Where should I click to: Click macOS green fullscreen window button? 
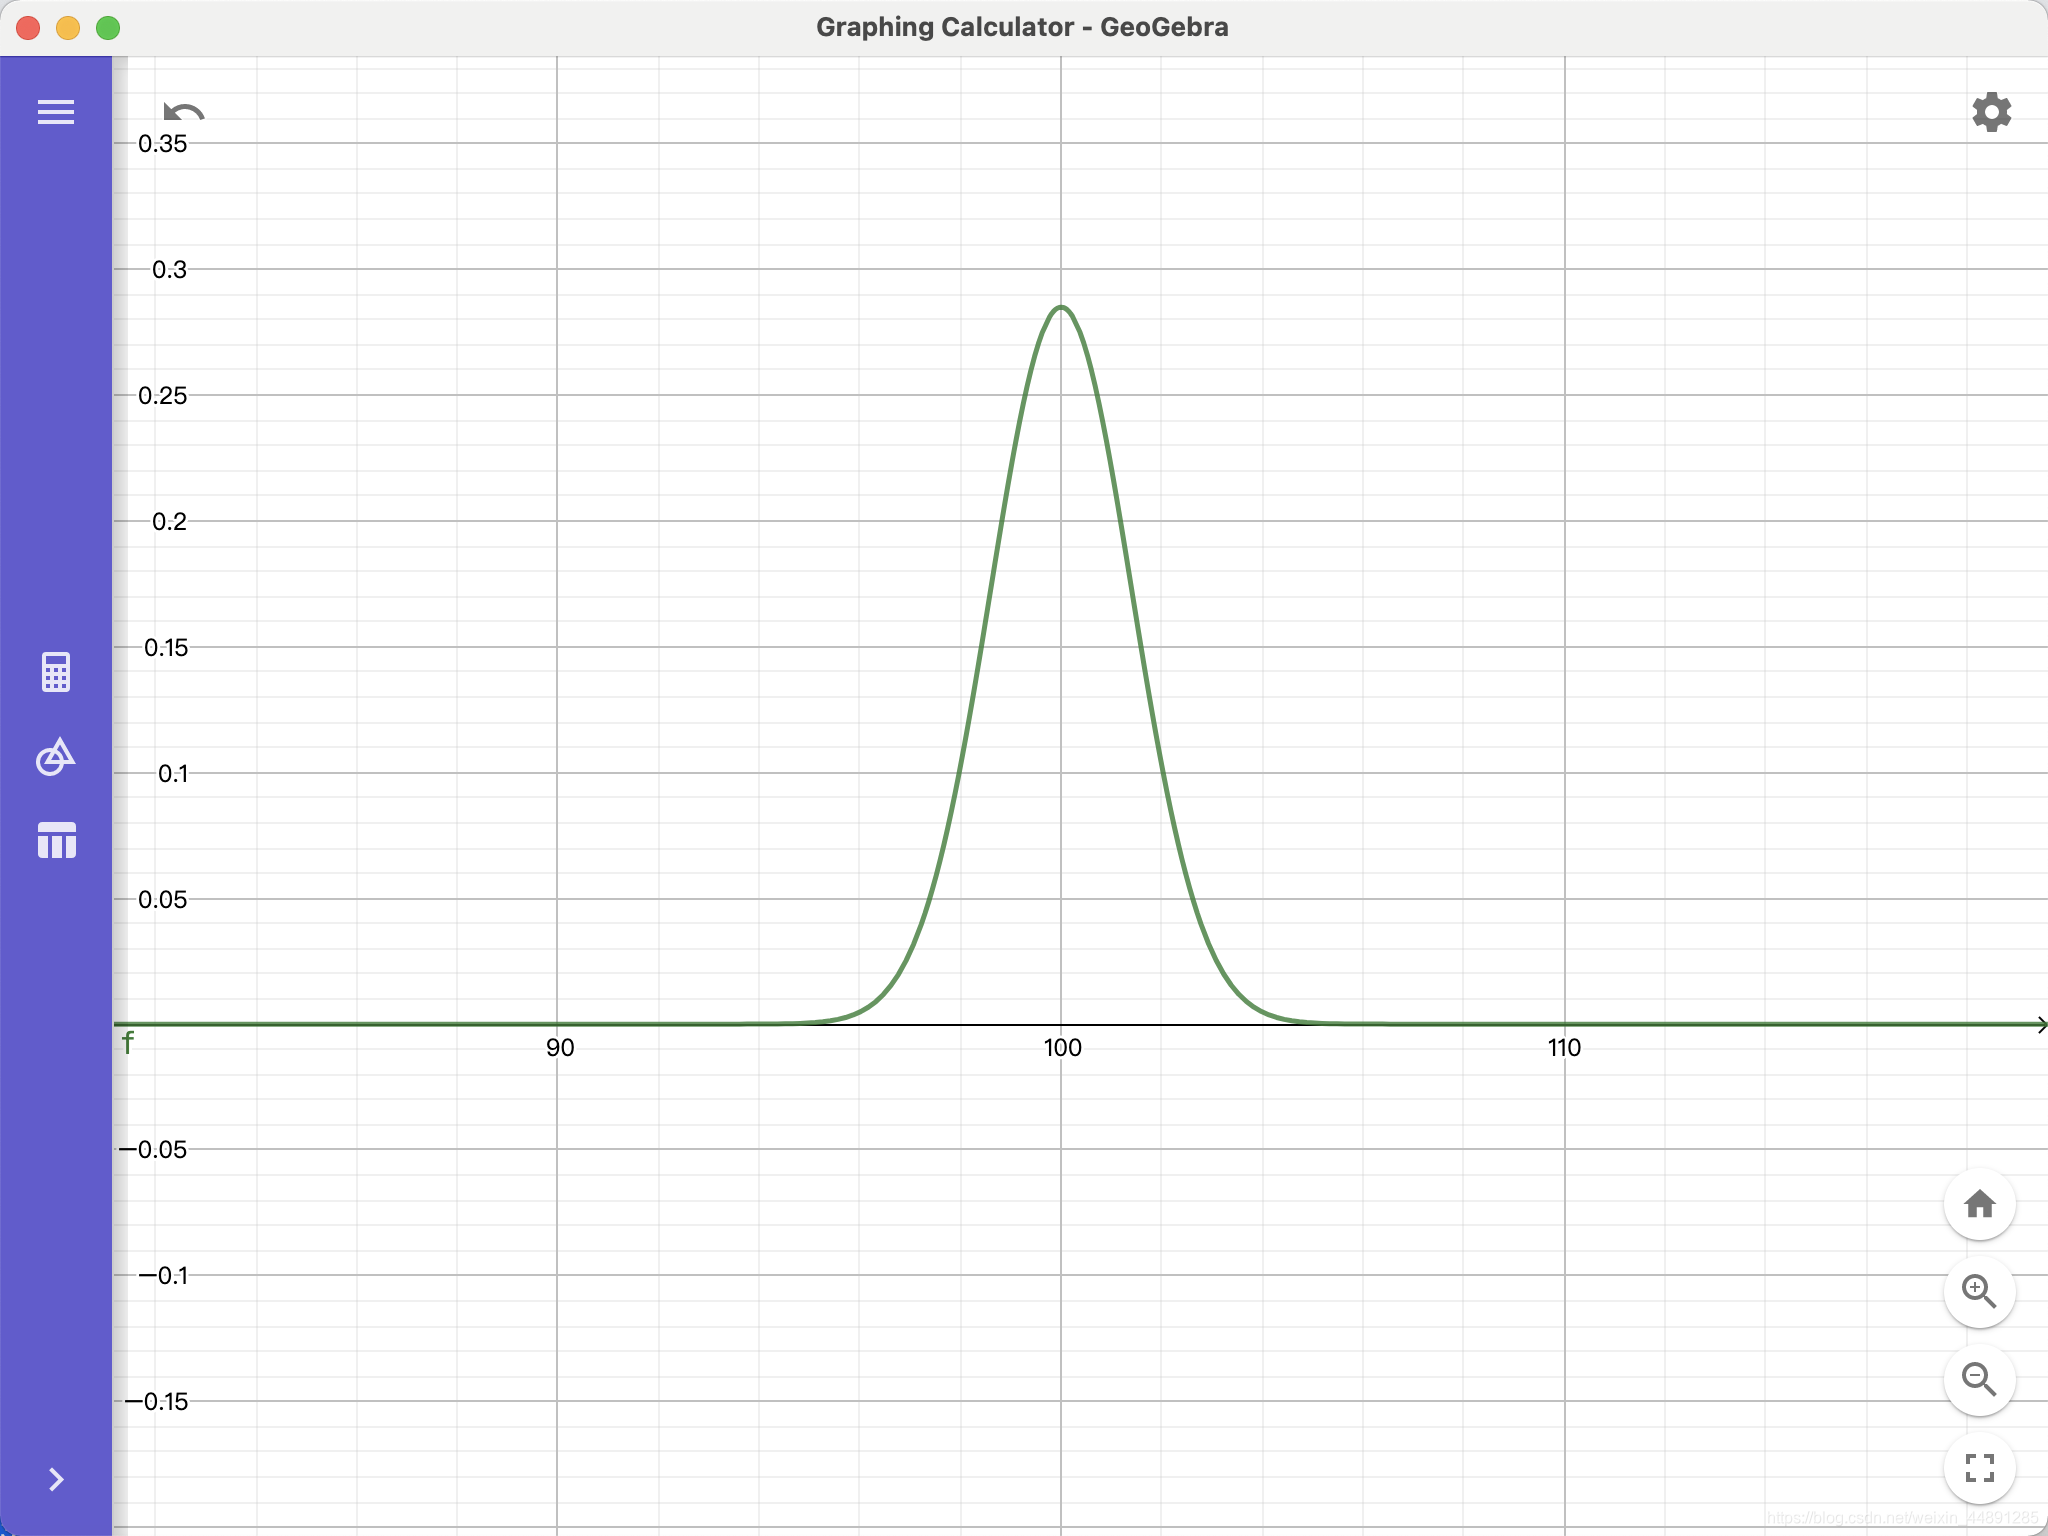click(108, 28)
